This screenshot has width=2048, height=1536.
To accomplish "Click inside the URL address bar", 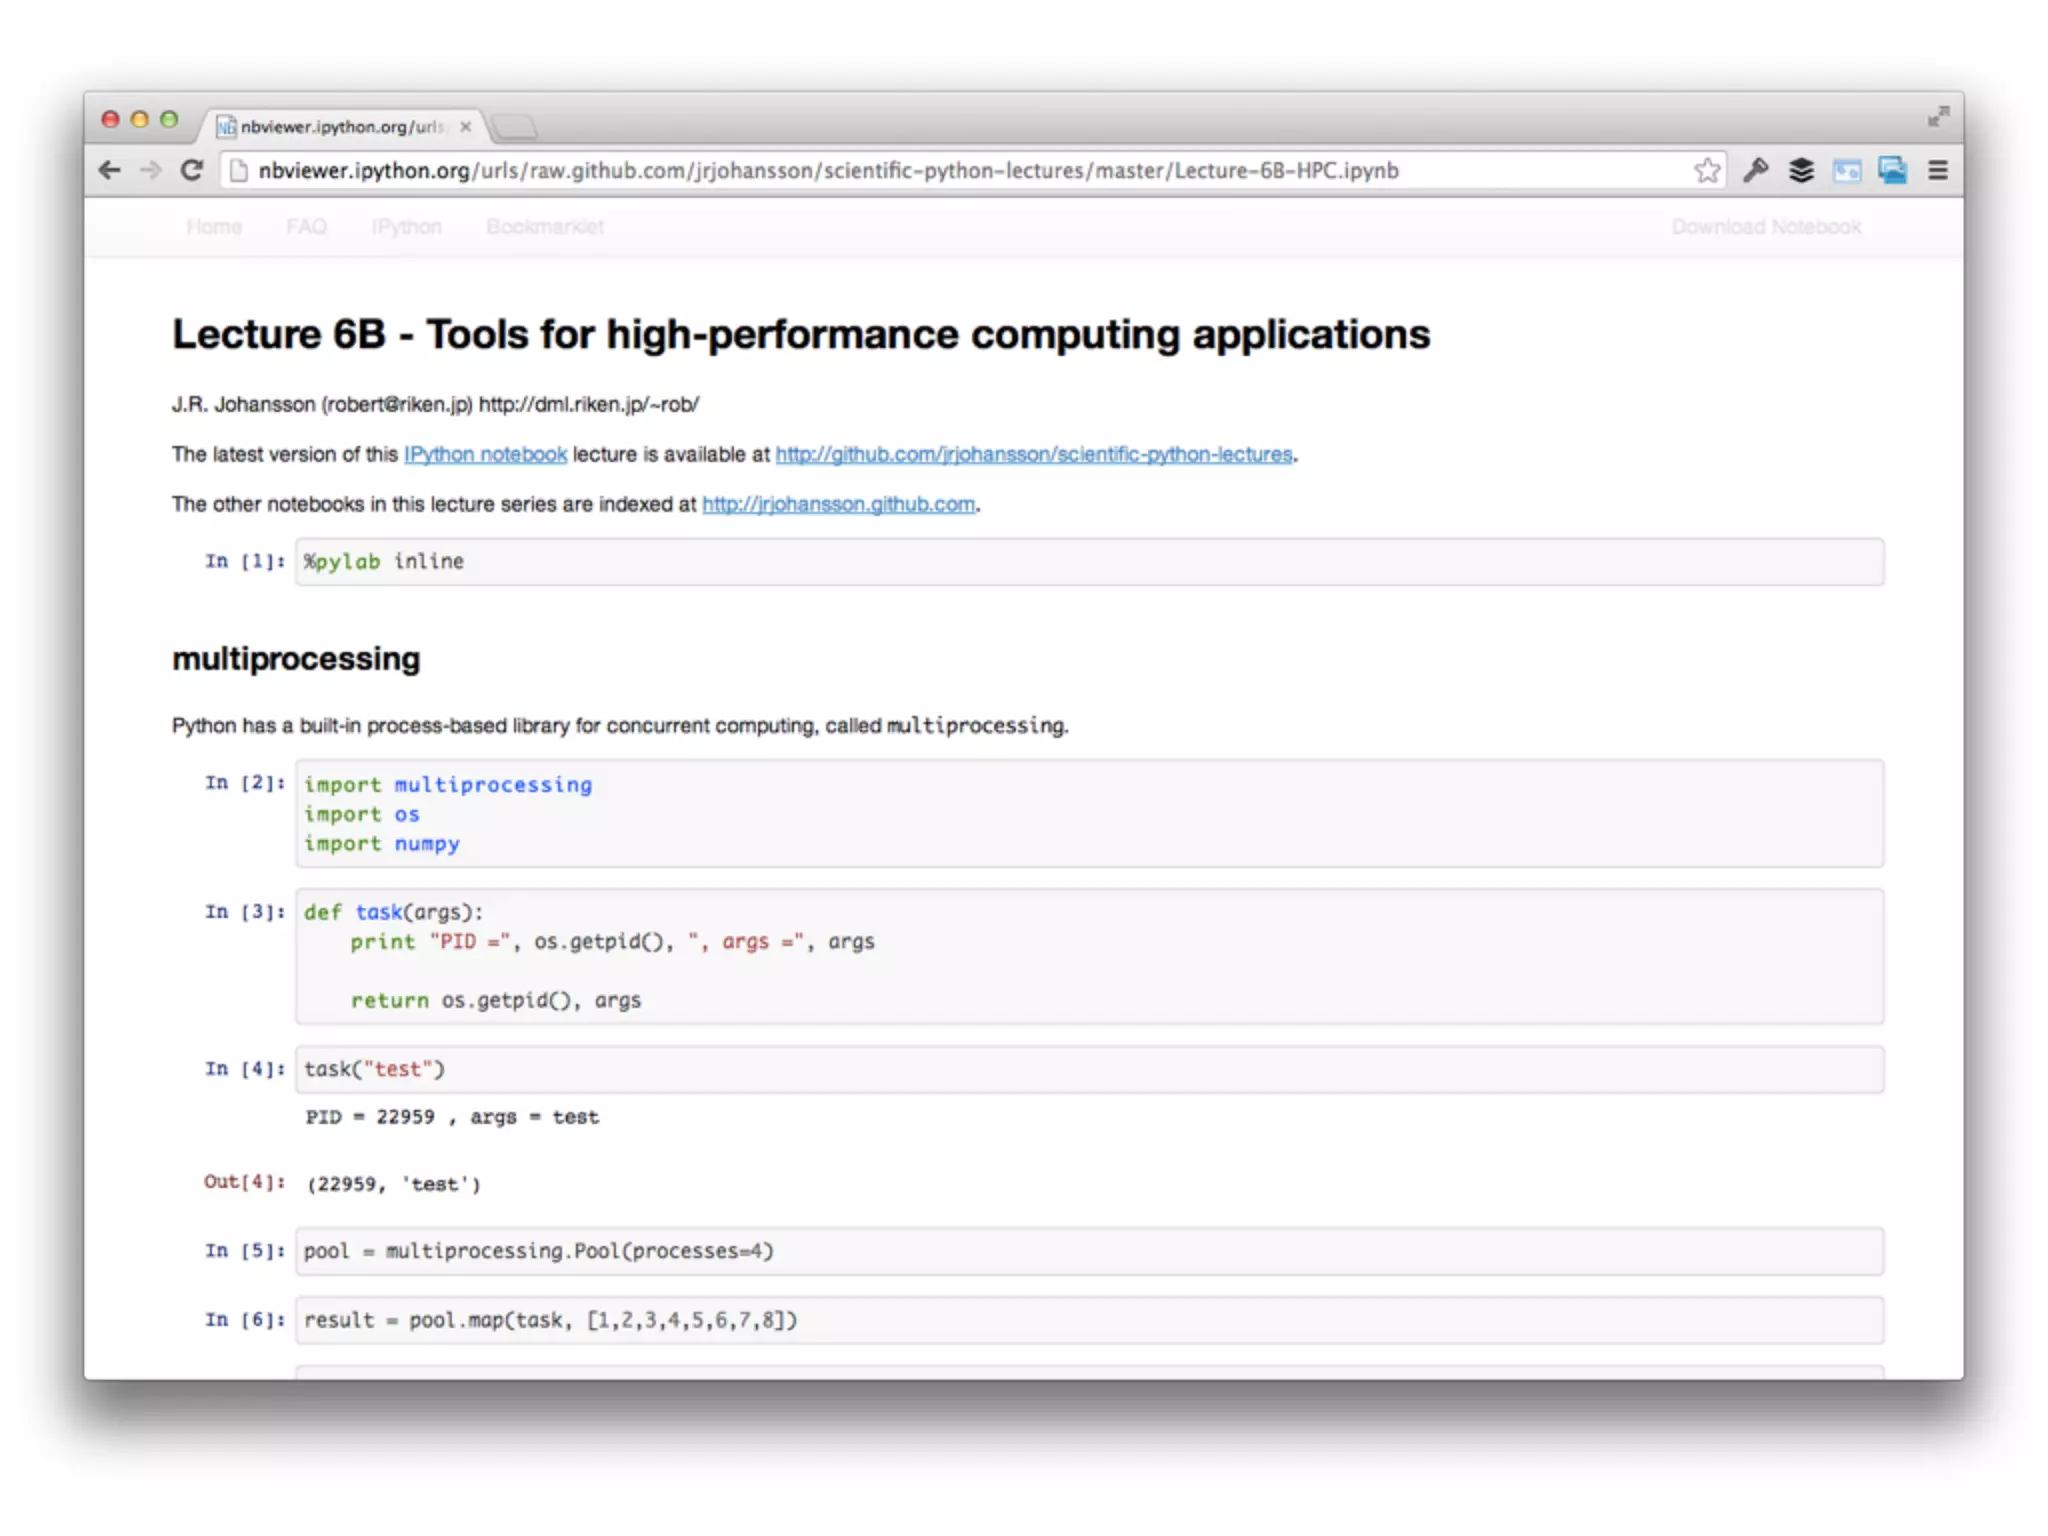I will [x=900, y=171].
